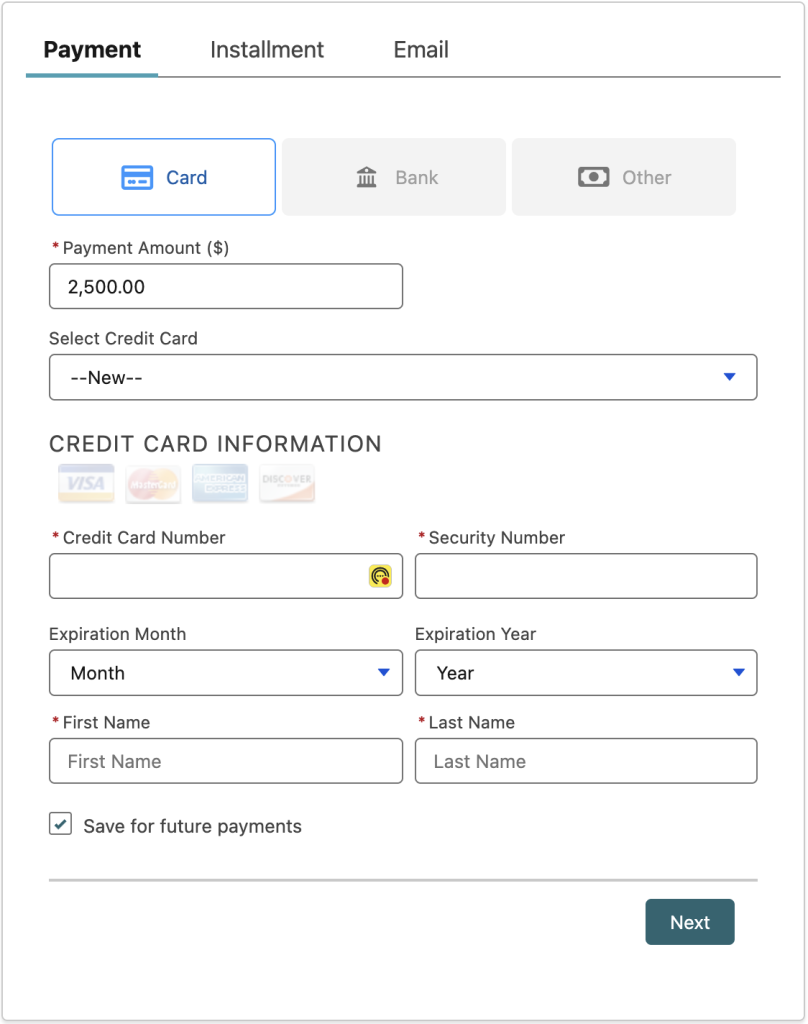808x1024 pixels.
Task: Open the Expiration Year dropdown
Action: [585, 673]
